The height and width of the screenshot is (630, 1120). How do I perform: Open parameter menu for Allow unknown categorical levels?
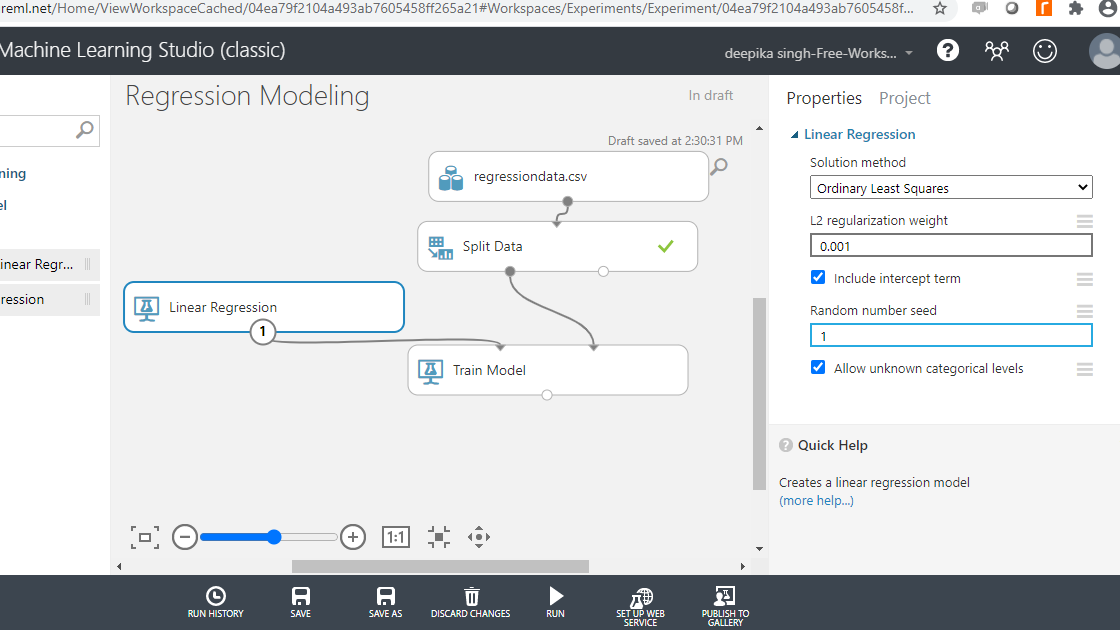1085,369
